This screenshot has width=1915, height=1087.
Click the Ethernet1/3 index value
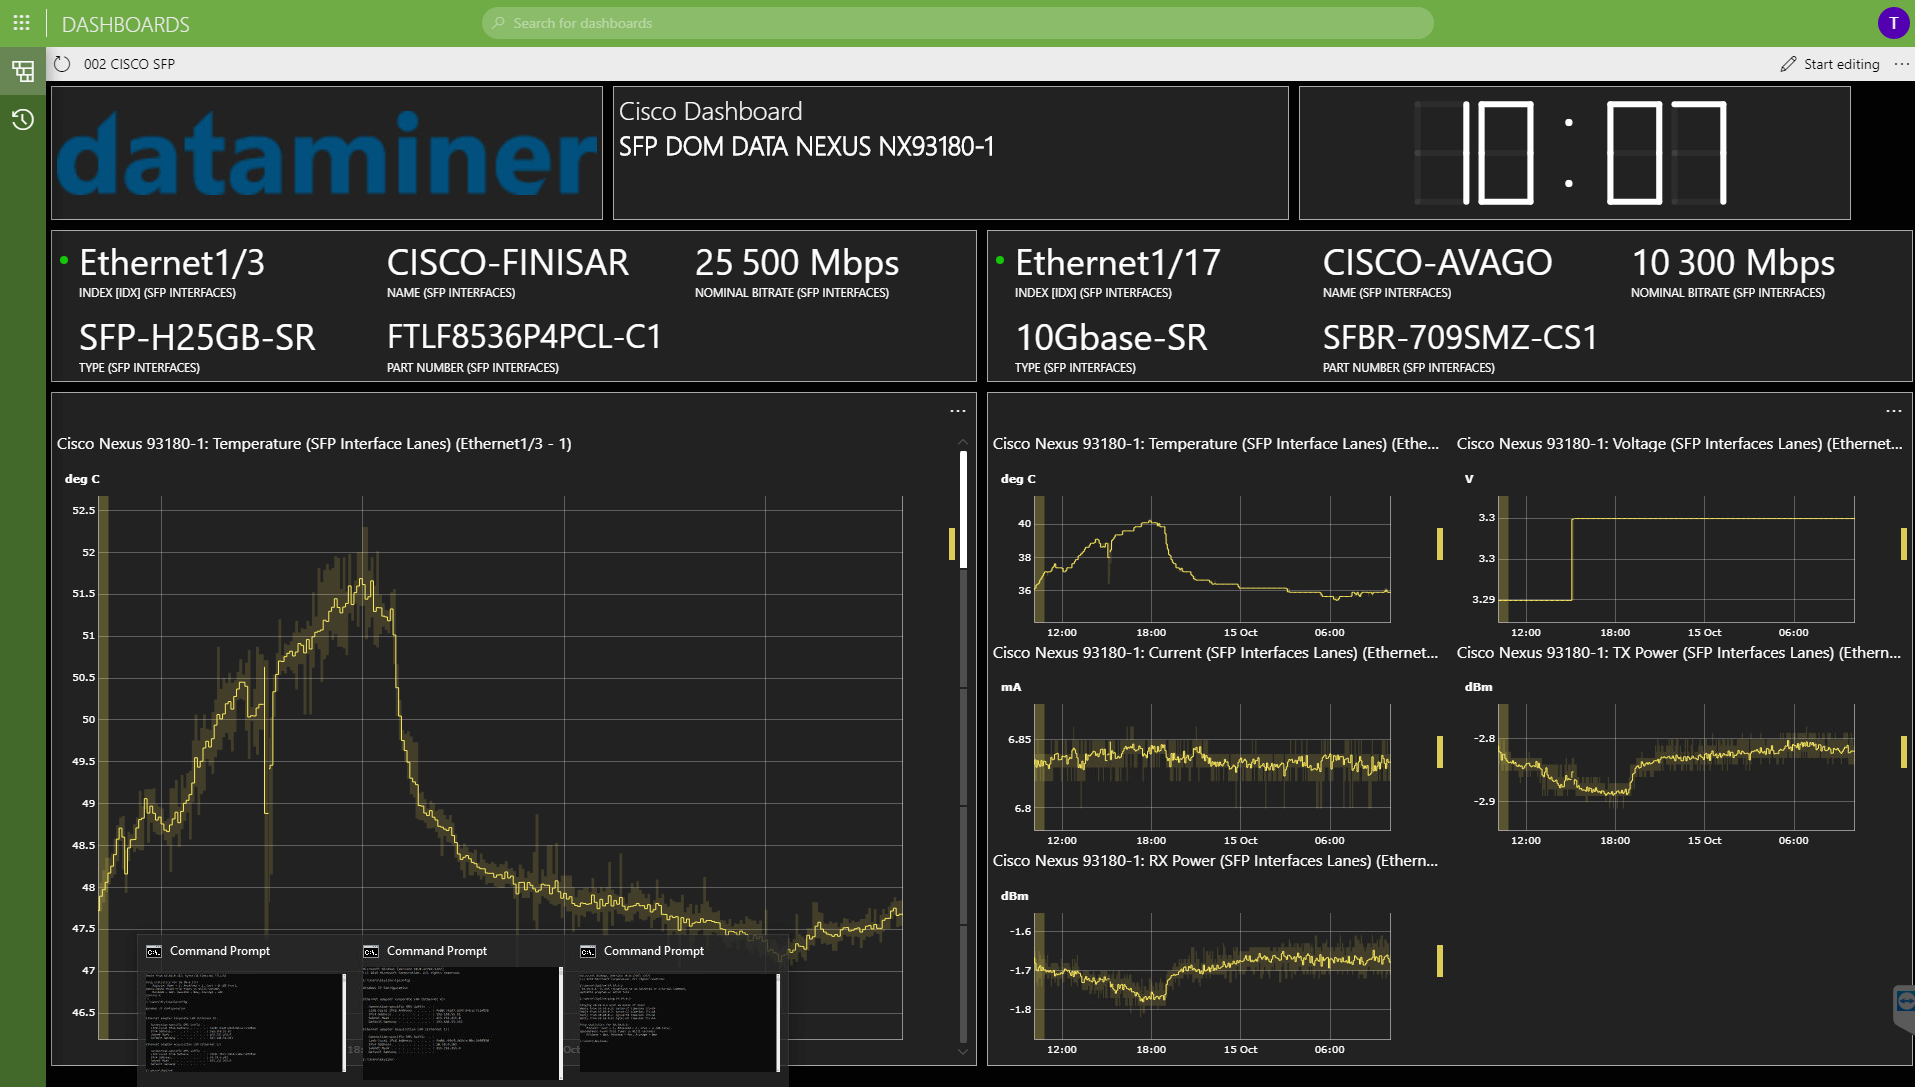172,263
